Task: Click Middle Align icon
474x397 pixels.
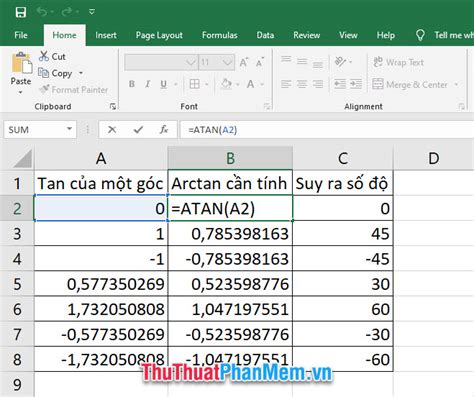Action: (302, 62)
